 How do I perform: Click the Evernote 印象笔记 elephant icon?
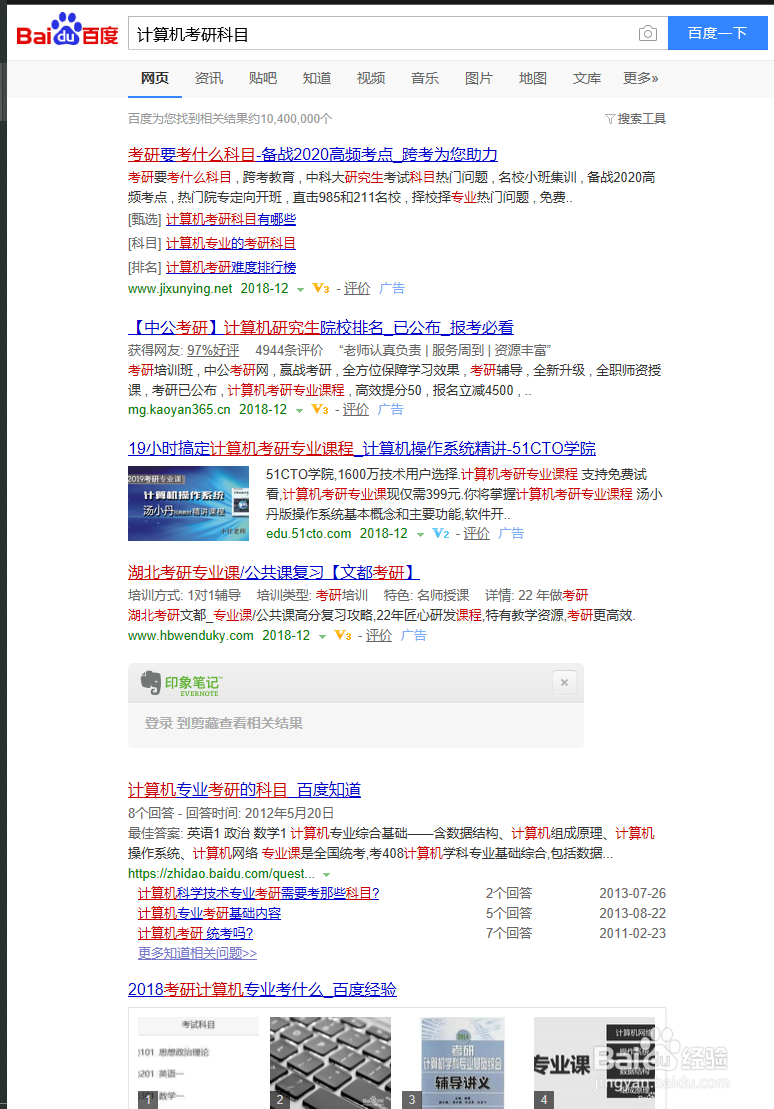(151, 682)
